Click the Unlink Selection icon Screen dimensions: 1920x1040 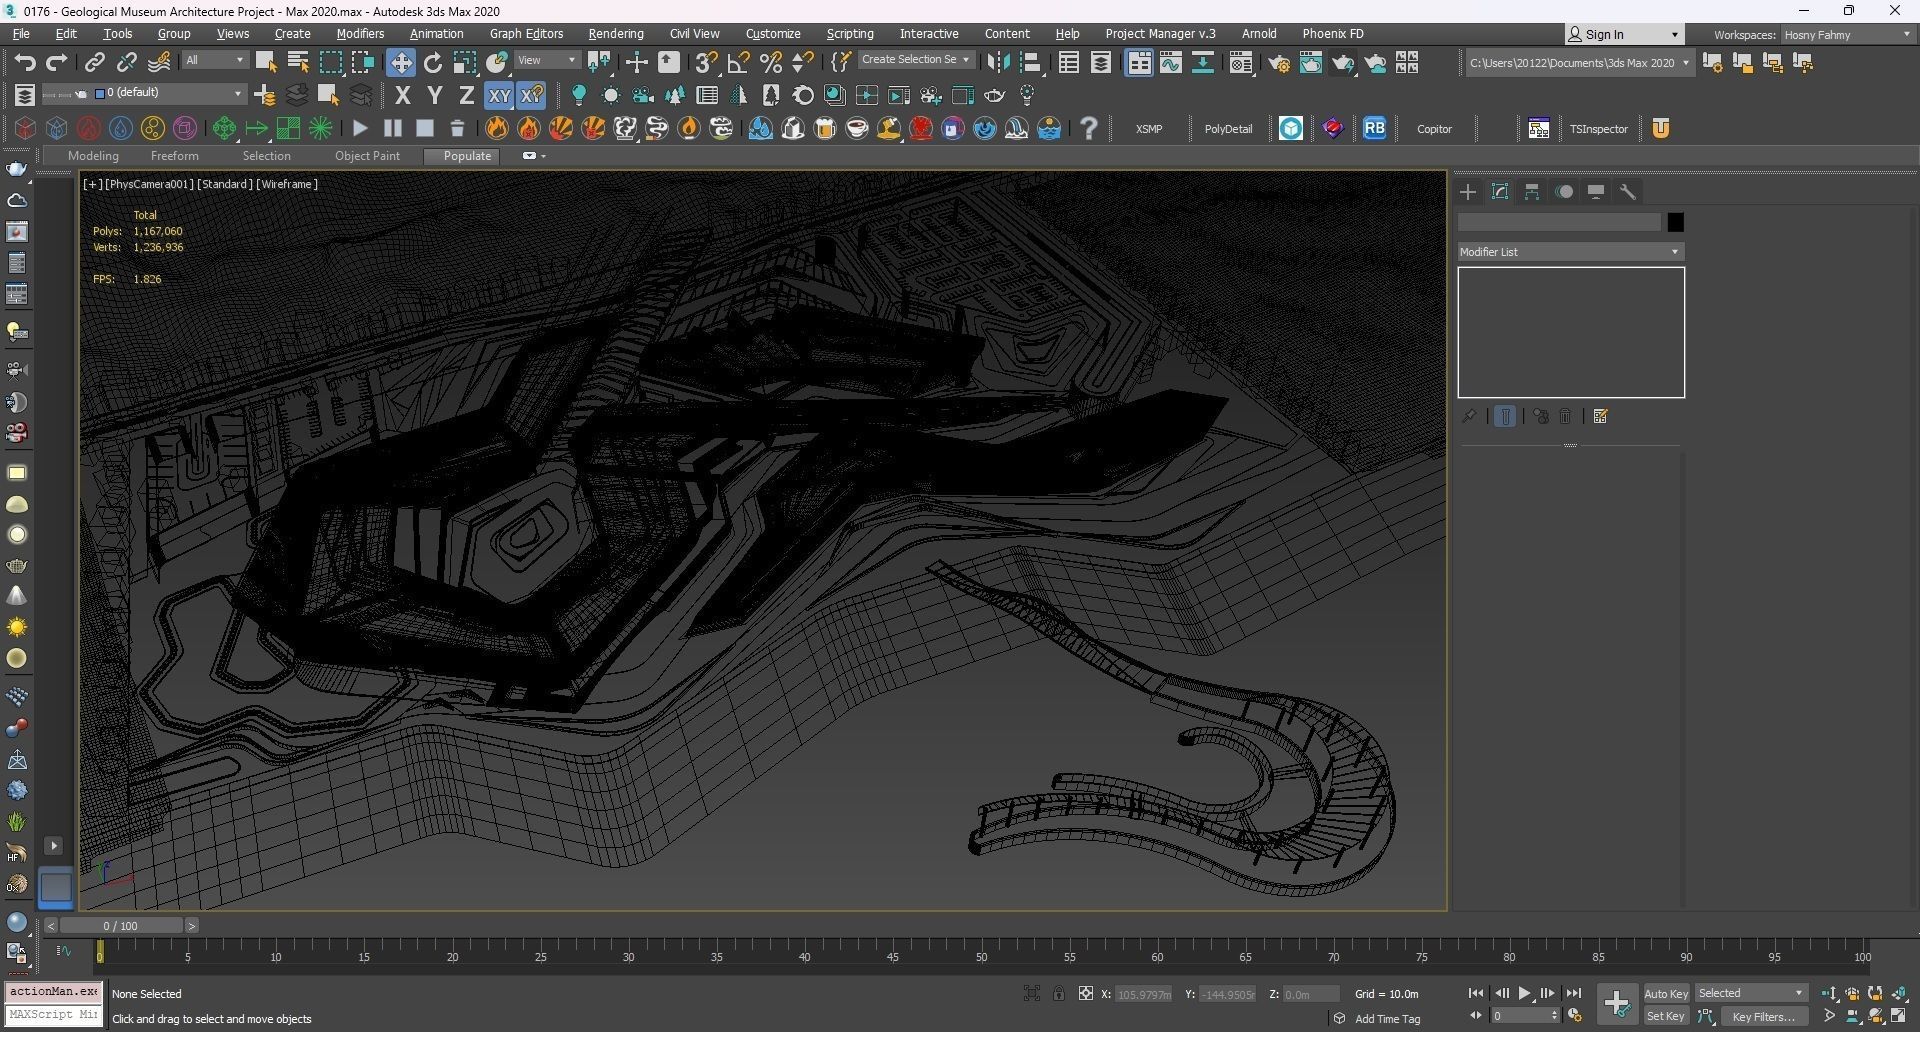click(x=126, y=62)
